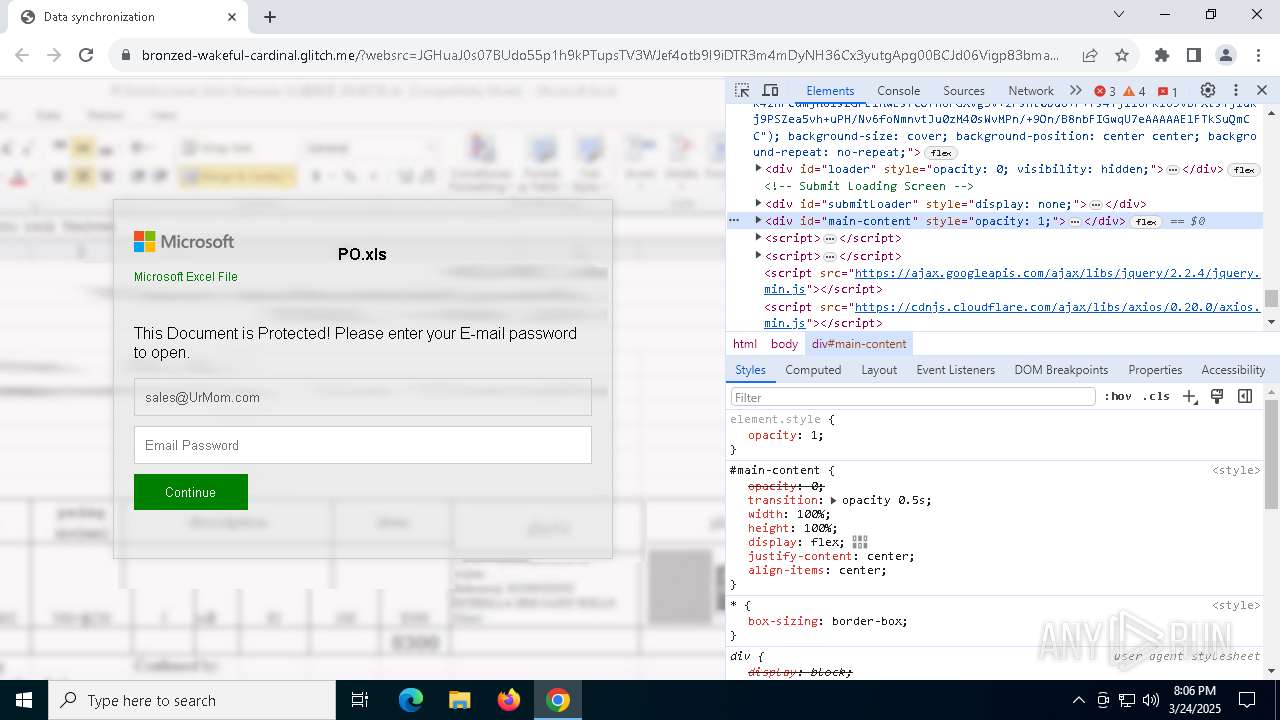
Task: Expand the div id loader node
Action: point(758,169)
